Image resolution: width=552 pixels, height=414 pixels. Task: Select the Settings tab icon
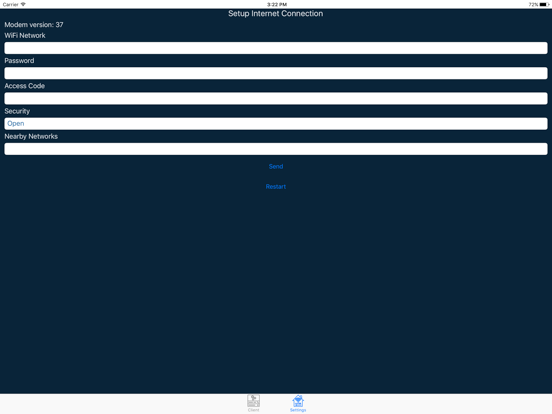tap(298, 403)
